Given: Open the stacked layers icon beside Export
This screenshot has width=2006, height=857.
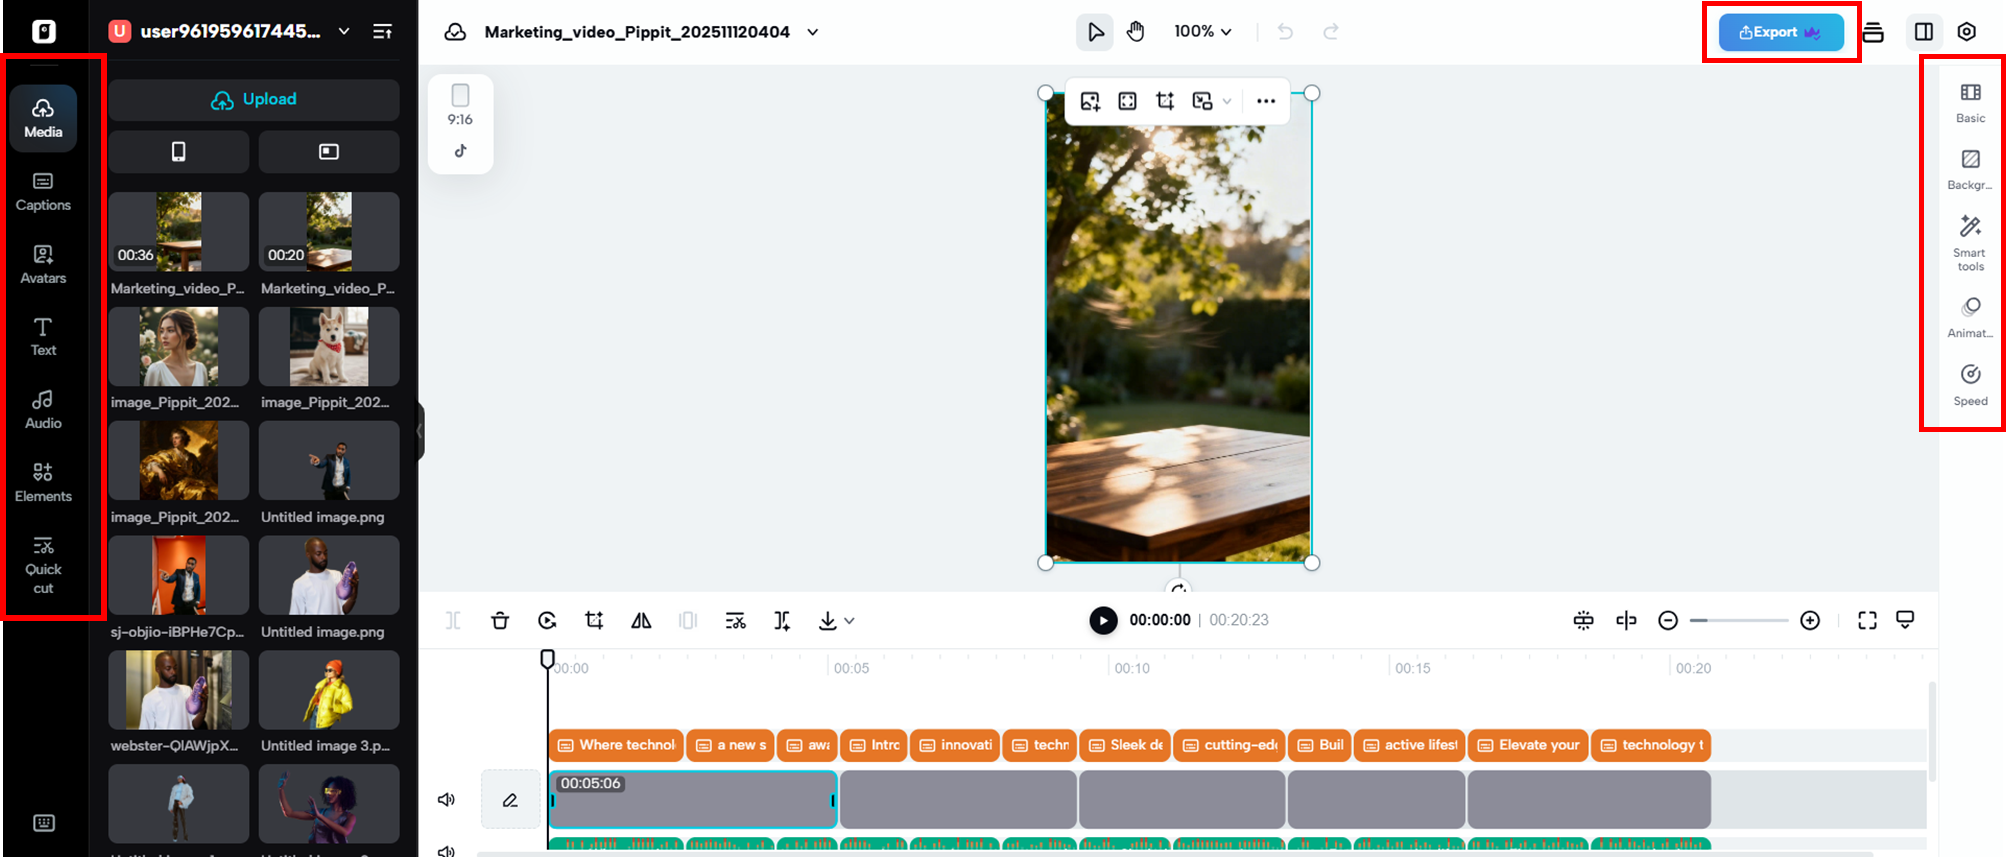Looking at the screenshot, I should point(1873,32).
